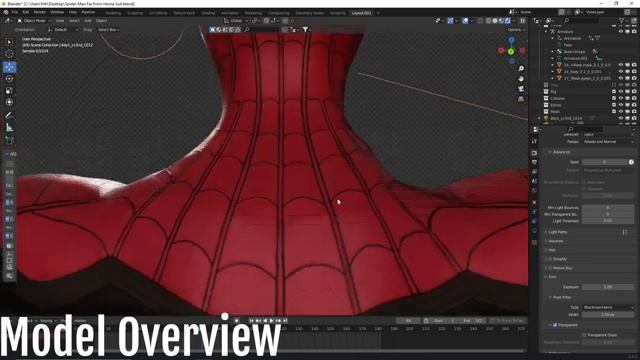Screen dimensions: 640x360
Task: Click the Light Paths presets icon
Action: coord(624,232)
